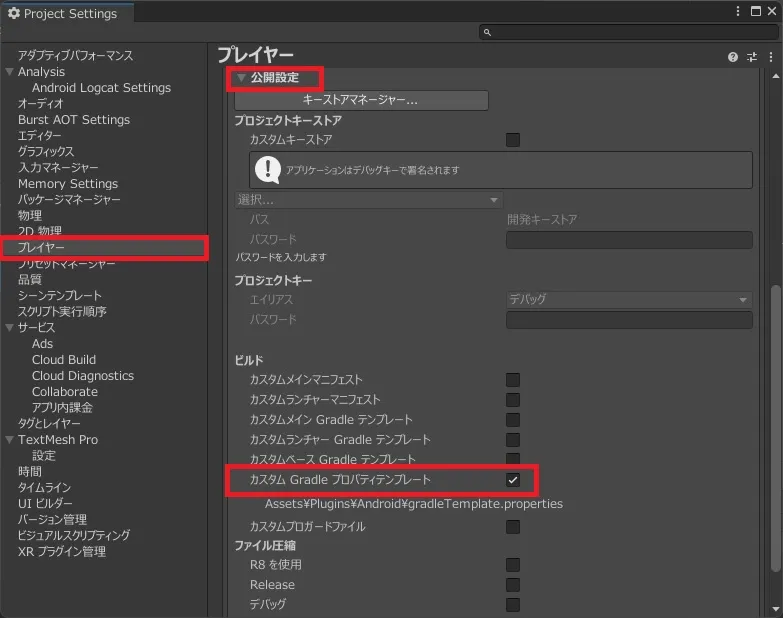Image resolution: width=783 pixels, height=618 pixels.
Task: Open アプリ内課金 service settings
Action: 62,408
